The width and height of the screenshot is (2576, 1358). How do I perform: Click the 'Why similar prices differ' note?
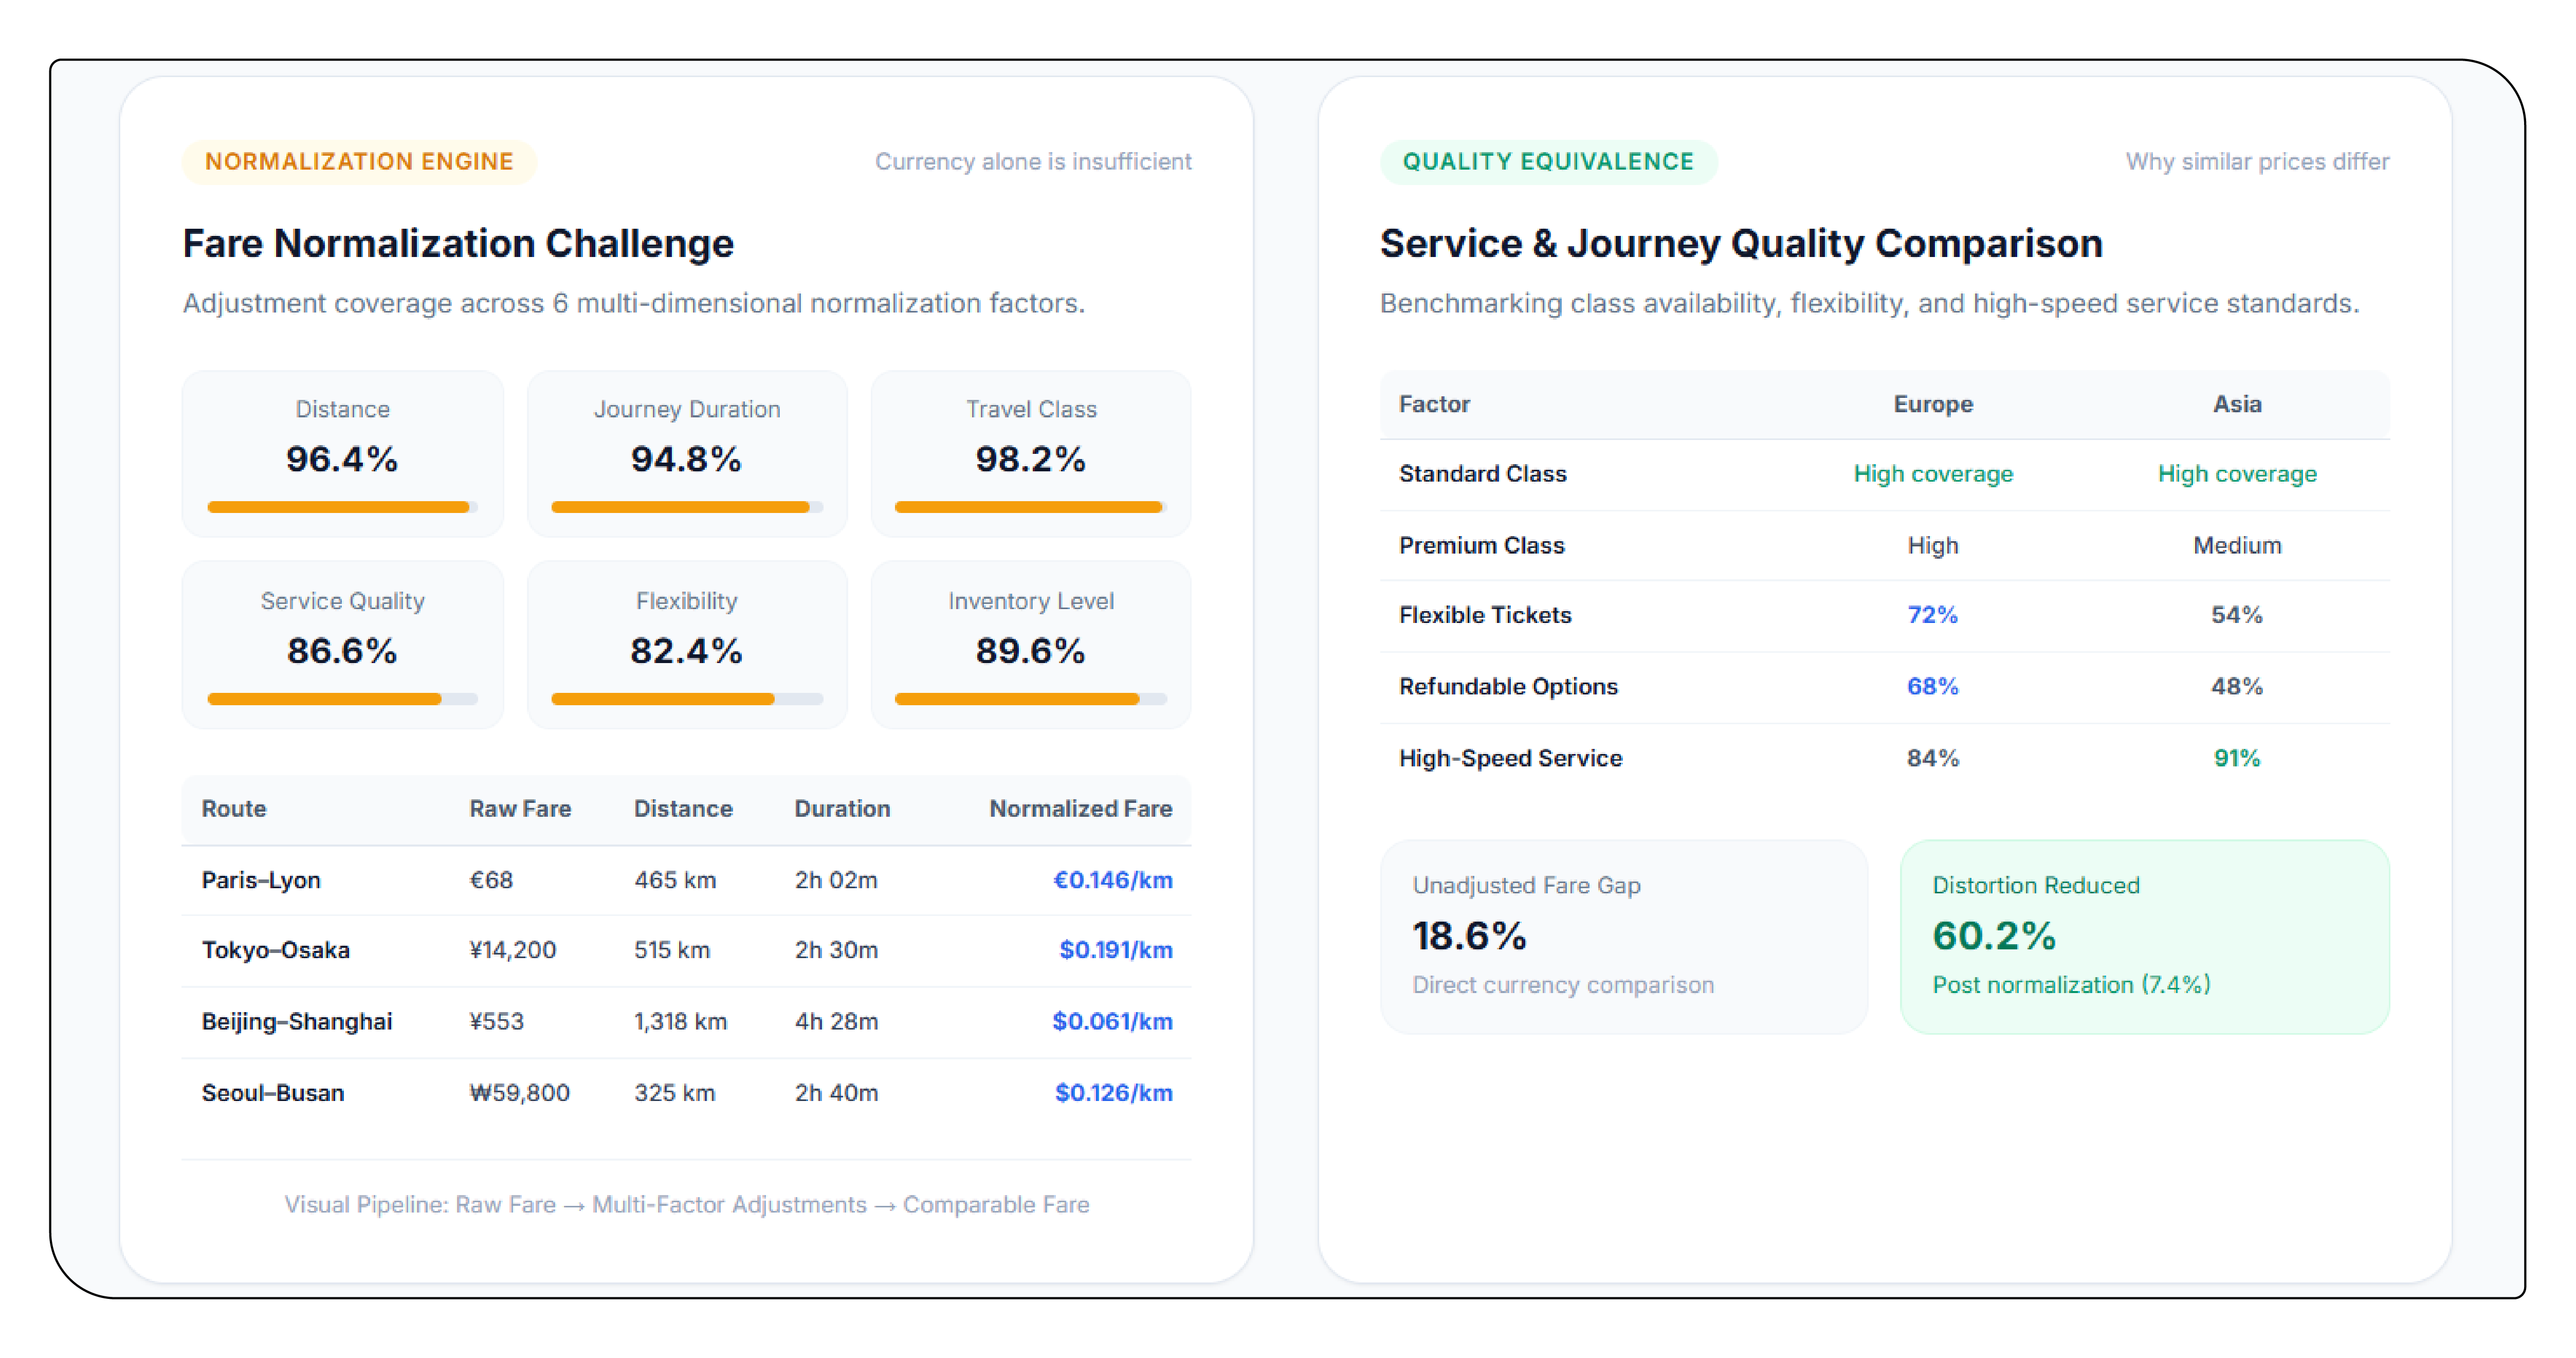(x=2257, y=162)
